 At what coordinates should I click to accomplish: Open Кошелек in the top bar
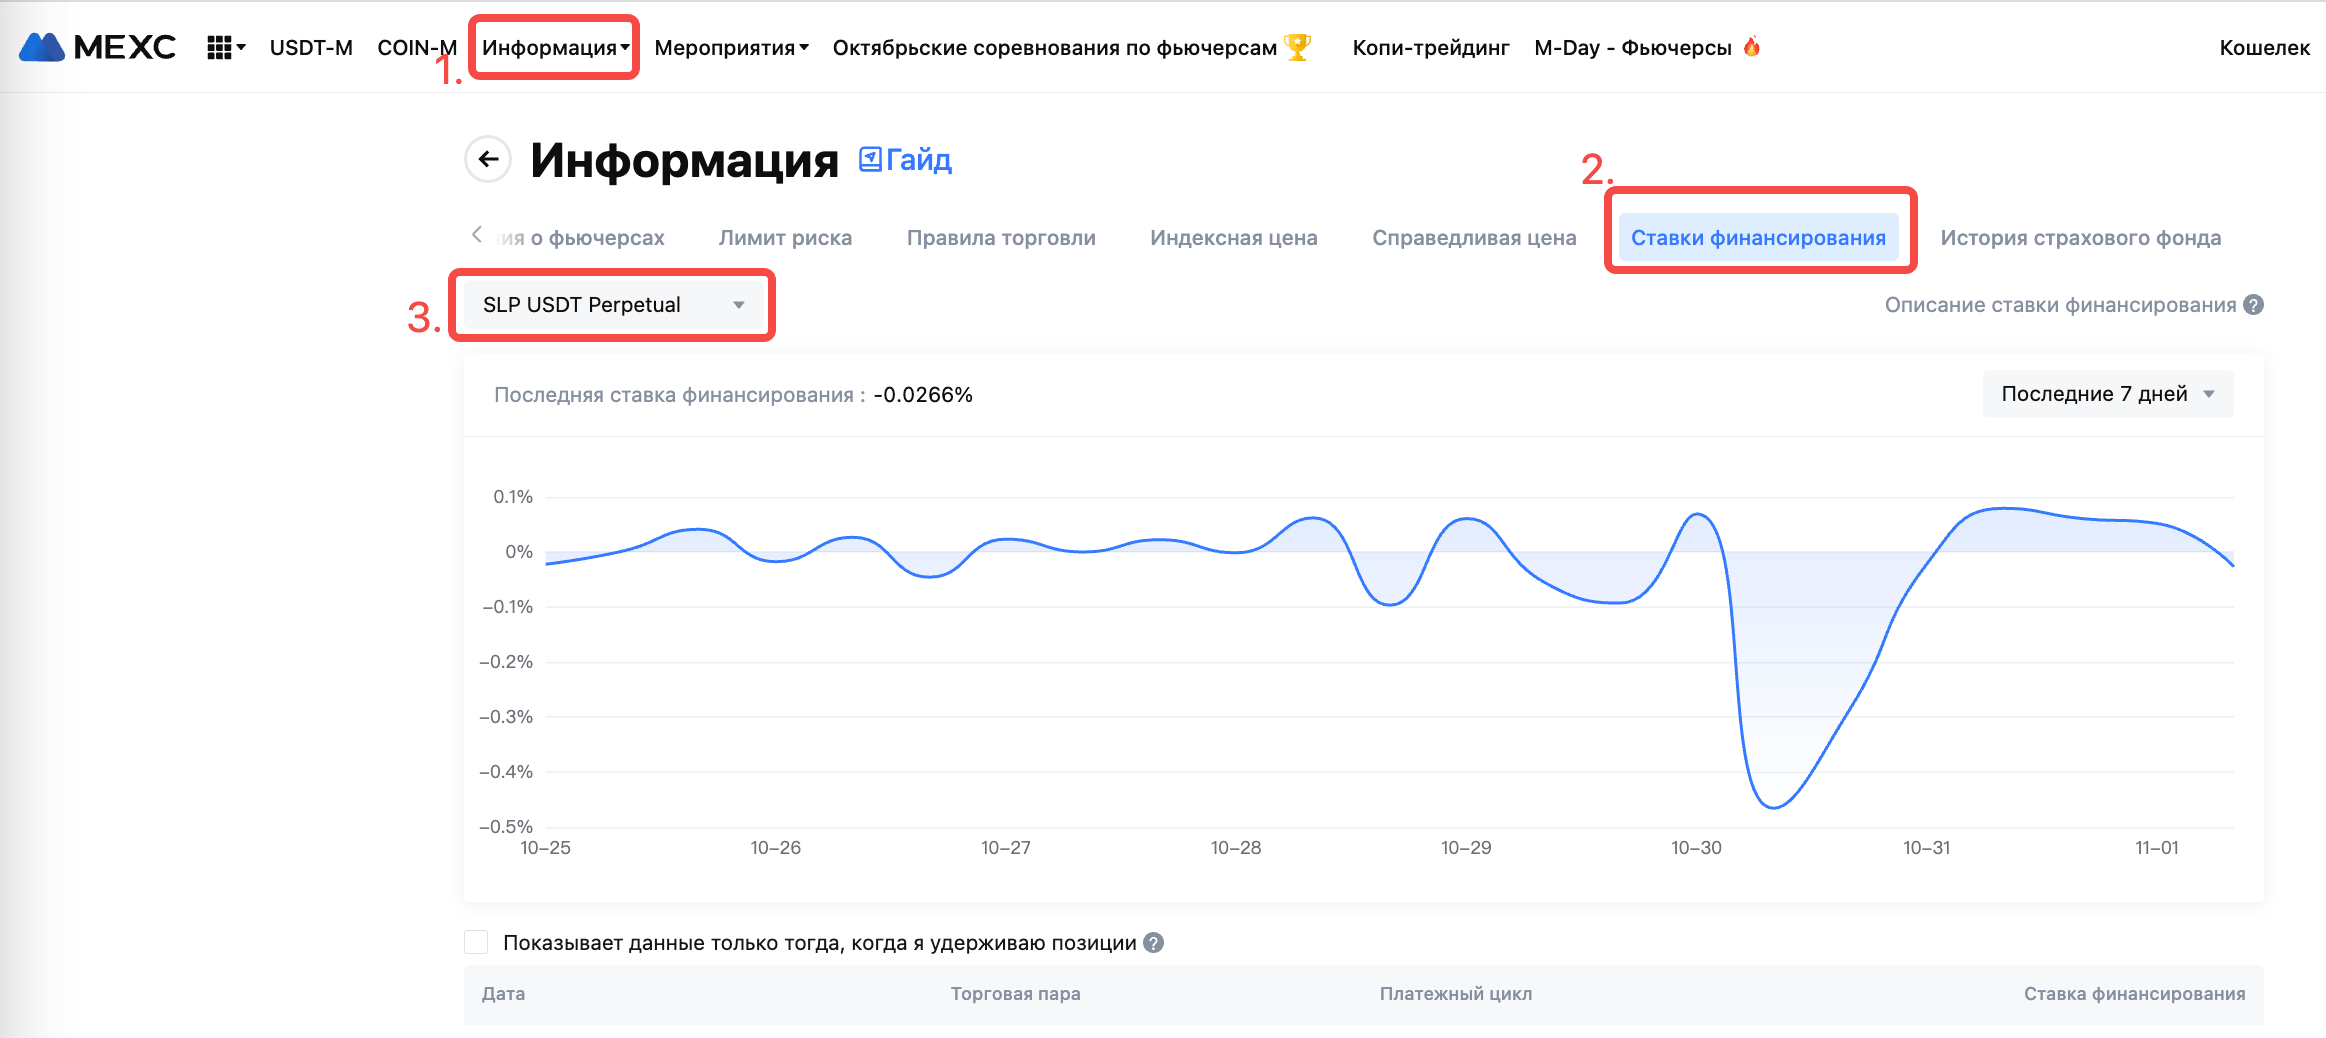(2264, 48)
